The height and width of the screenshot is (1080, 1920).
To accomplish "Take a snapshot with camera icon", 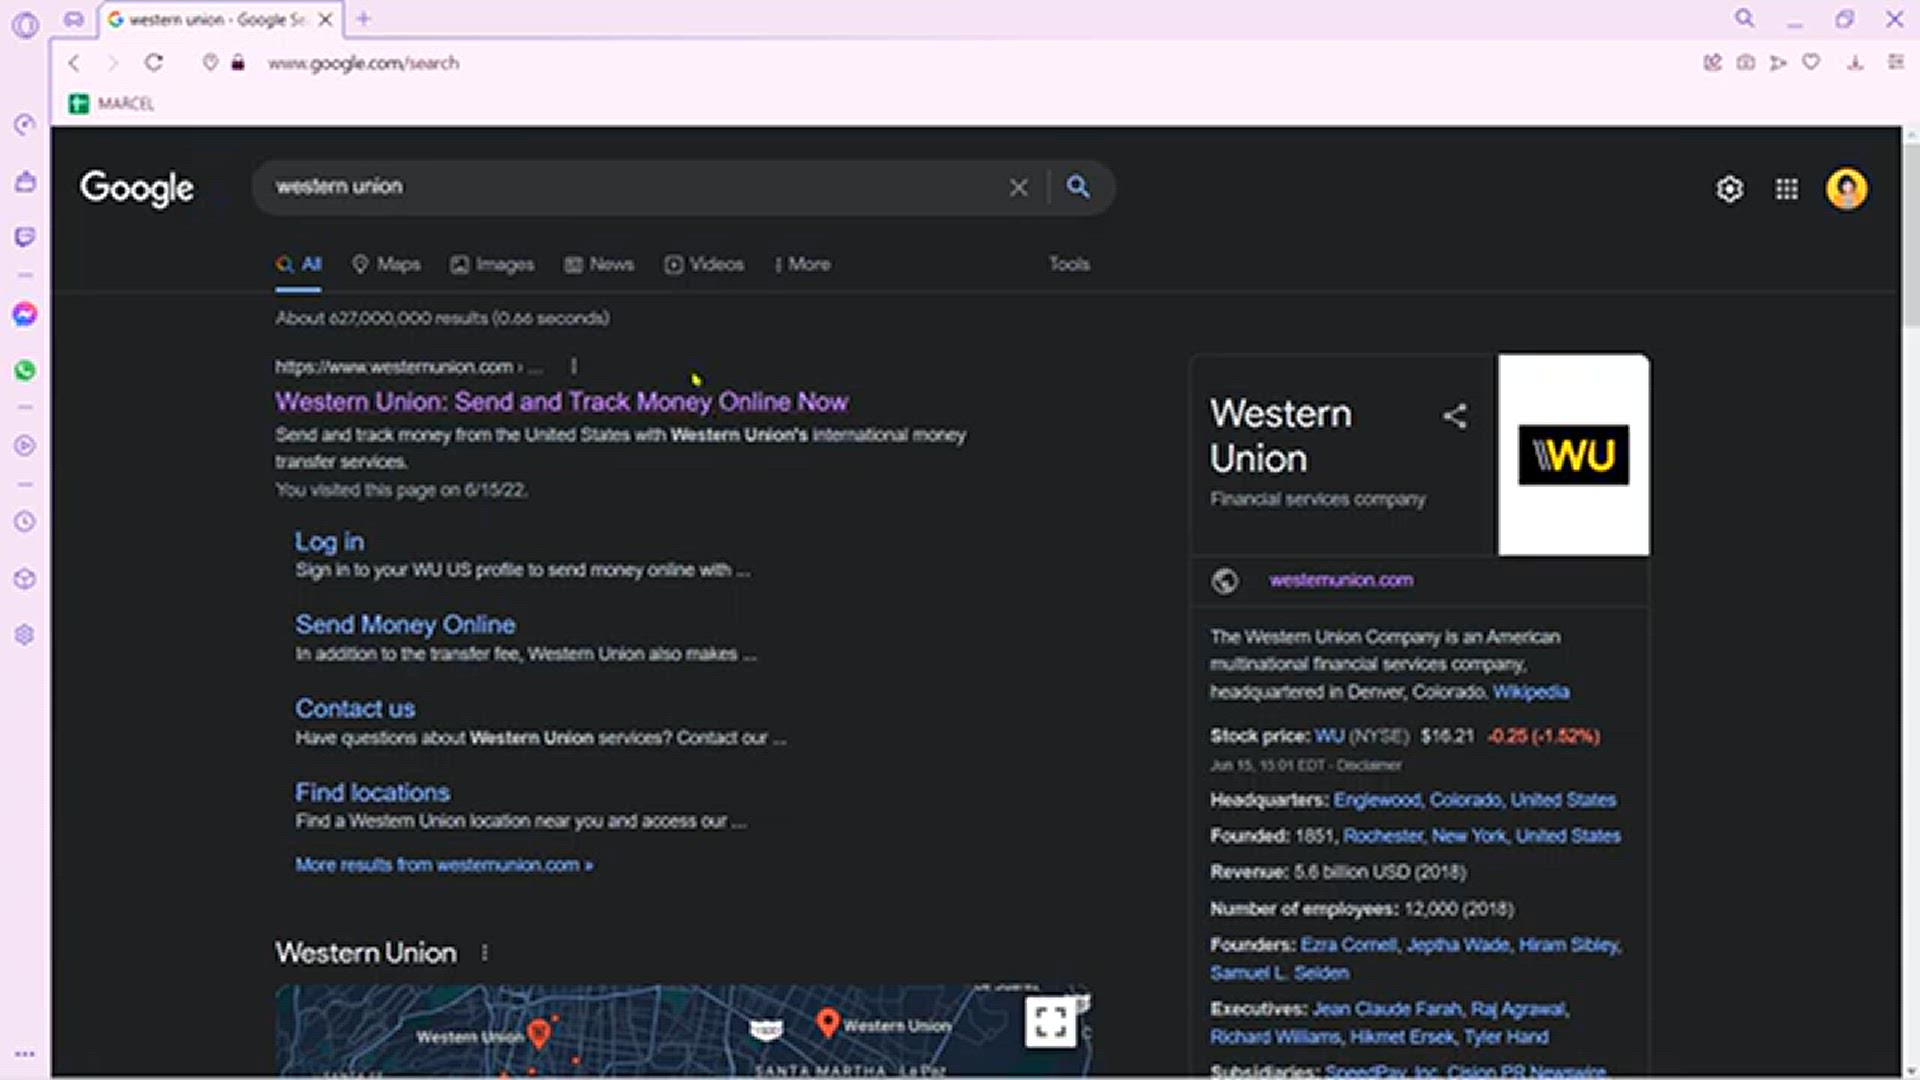I will point(1745,63).
